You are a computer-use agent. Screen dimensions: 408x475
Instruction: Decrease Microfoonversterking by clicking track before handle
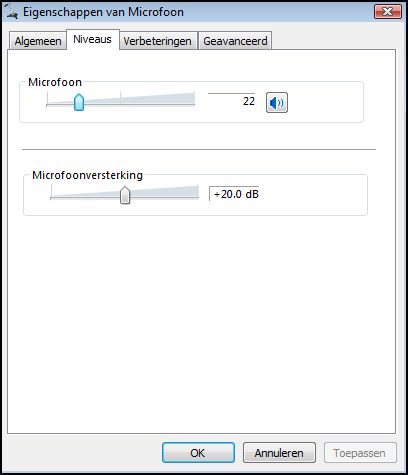pos(85,198)
